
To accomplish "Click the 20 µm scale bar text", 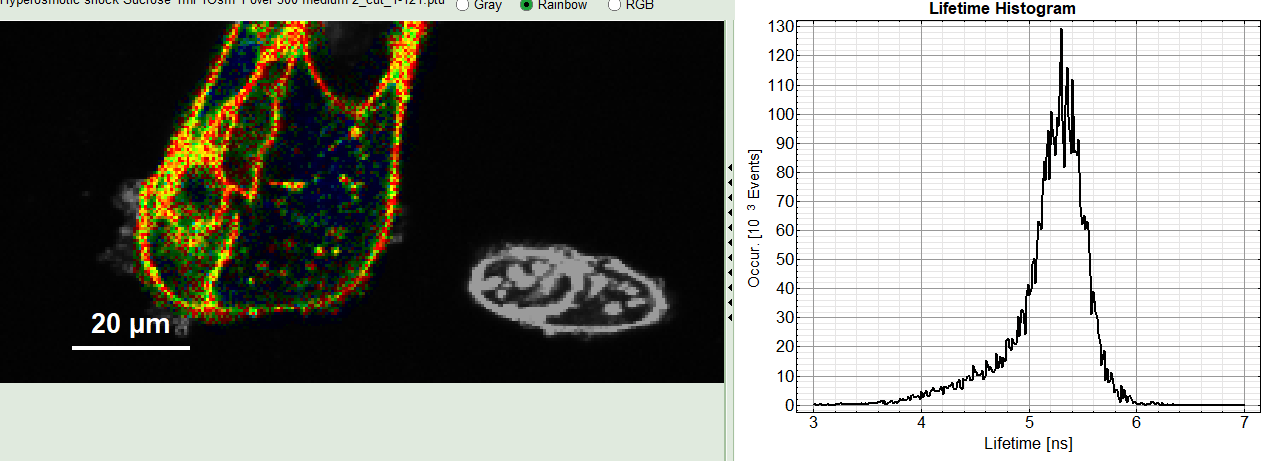I will [130, 324].
